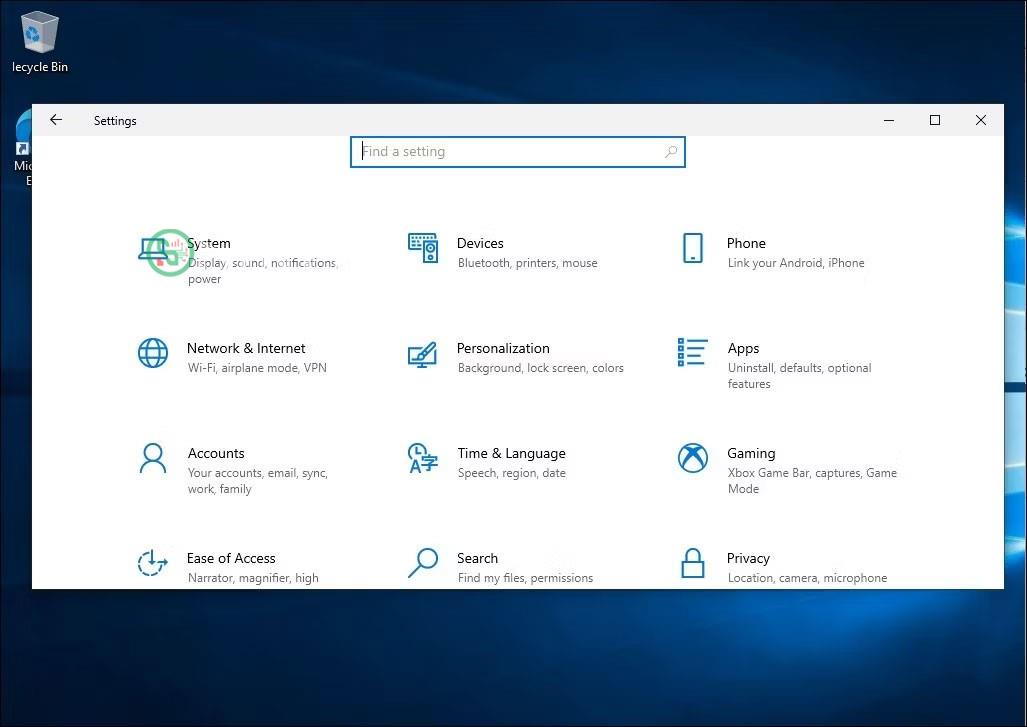Click the "Uninstall, defaults, optional features" description
This screenshot has width=1027, height=727.
799,375
